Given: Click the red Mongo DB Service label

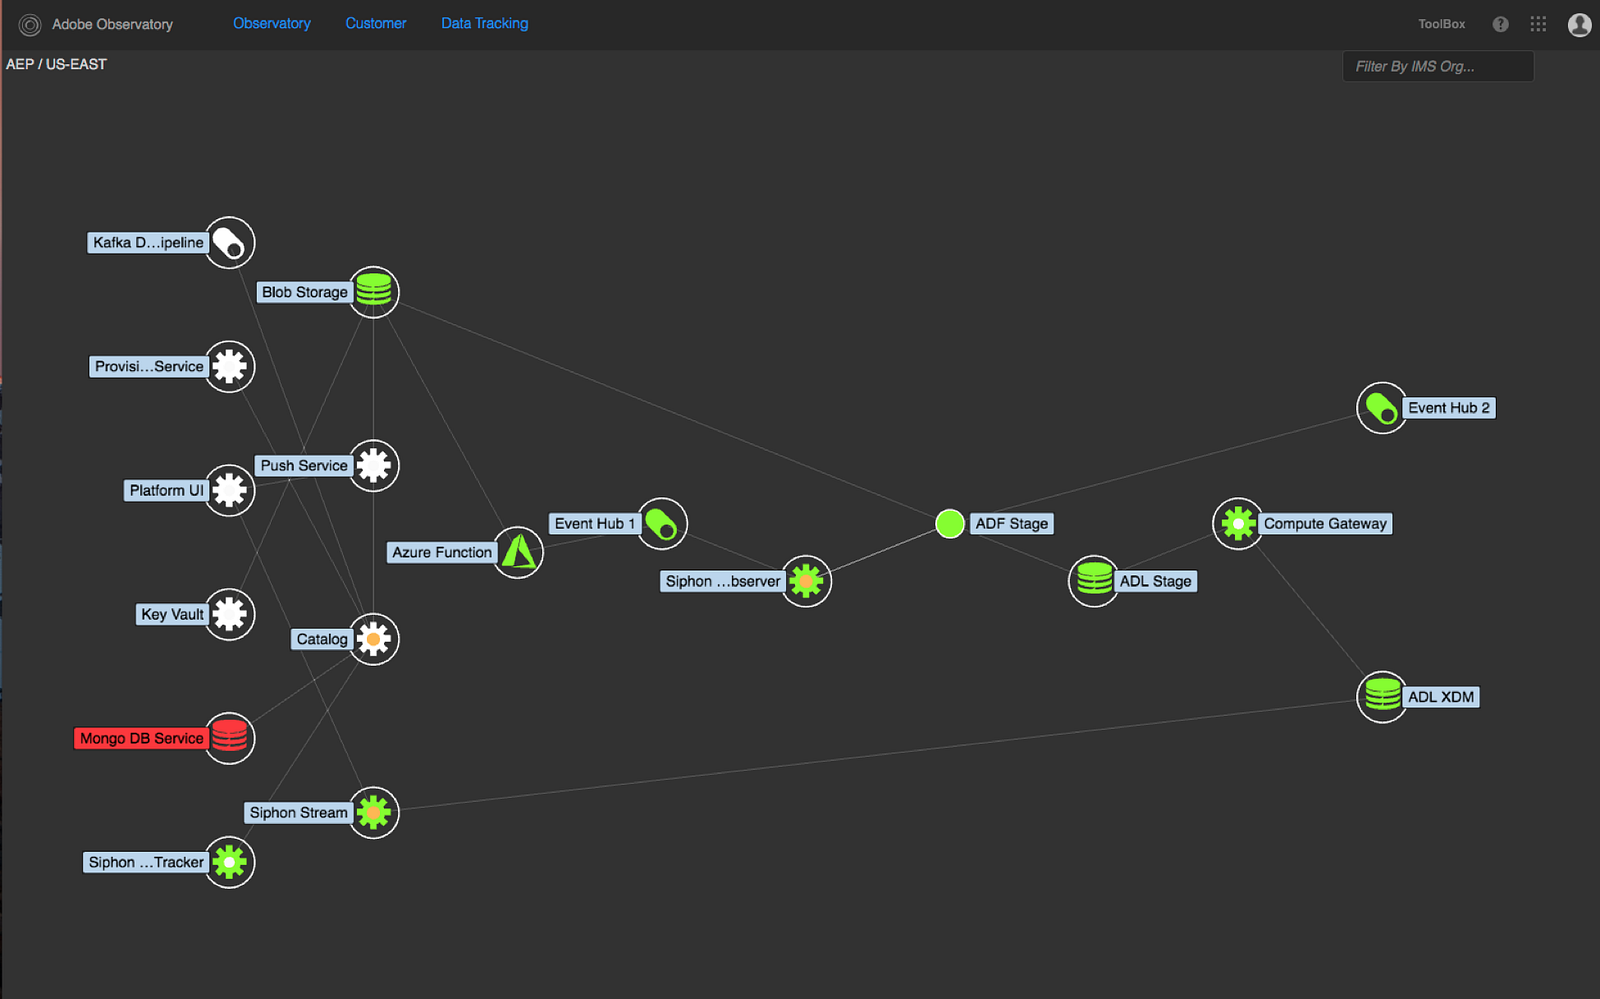Looking at the screenshot, I should [x=141, y=738].
